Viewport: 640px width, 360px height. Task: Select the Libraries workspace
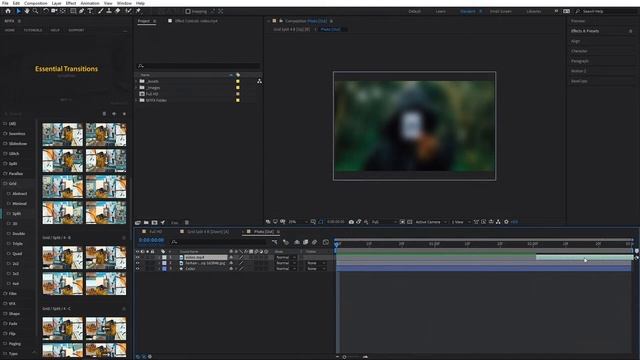(x=533, y=11)
